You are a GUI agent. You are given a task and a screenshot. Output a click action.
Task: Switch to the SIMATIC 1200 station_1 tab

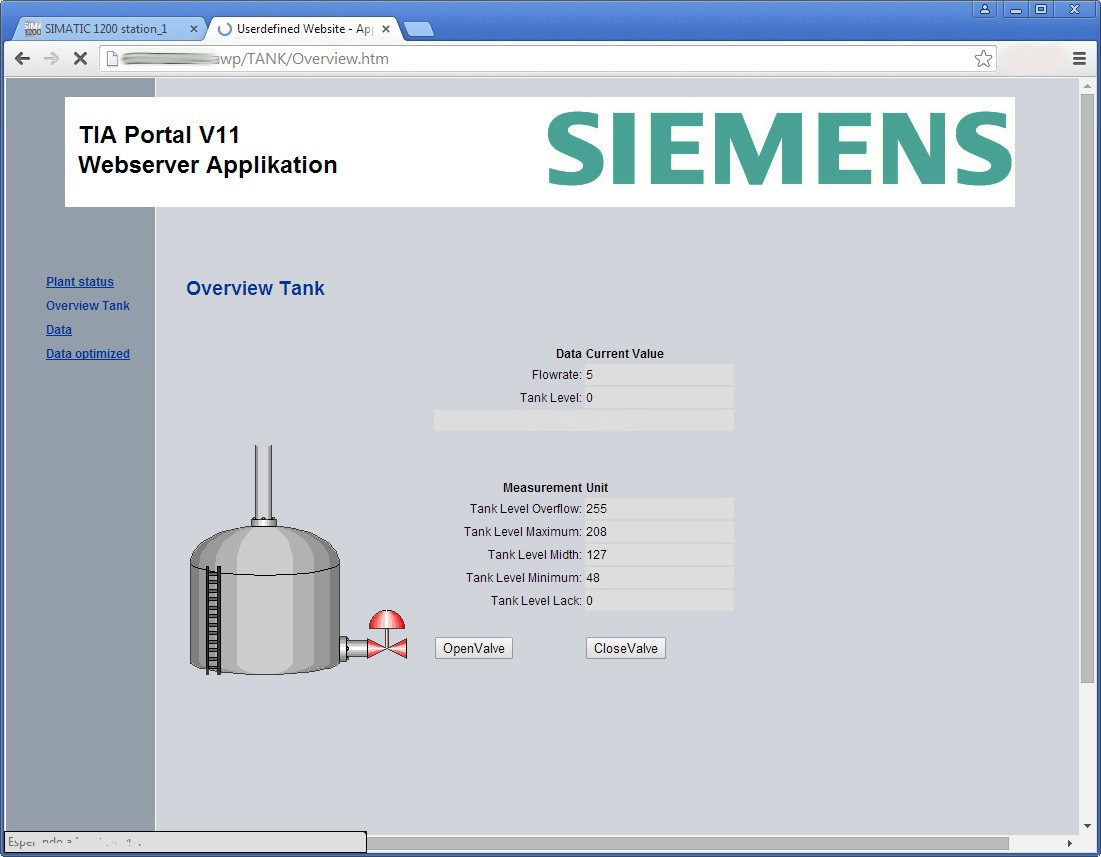[x=105, y=29]
